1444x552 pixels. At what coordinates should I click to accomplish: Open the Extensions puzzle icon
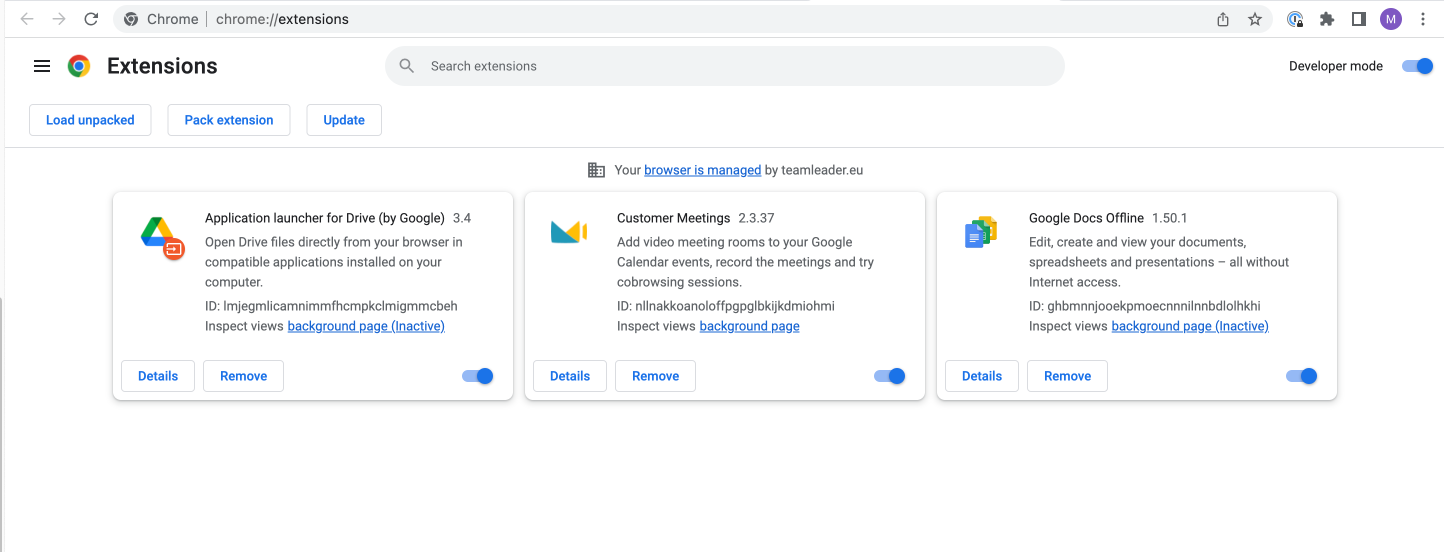1327,19
